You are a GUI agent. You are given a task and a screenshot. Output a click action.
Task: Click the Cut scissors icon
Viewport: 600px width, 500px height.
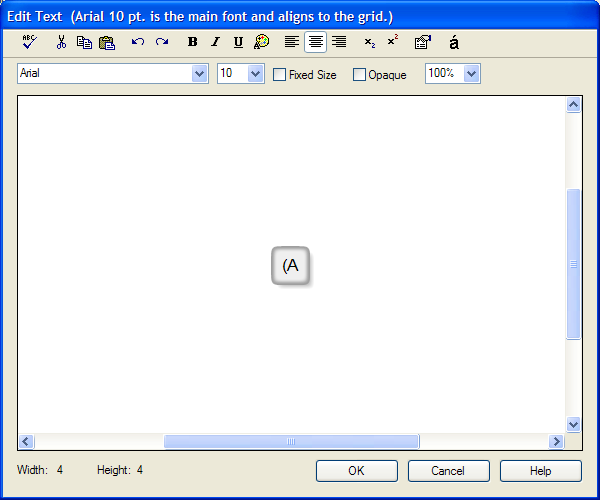pyautogui.click(x=61, y=42)
